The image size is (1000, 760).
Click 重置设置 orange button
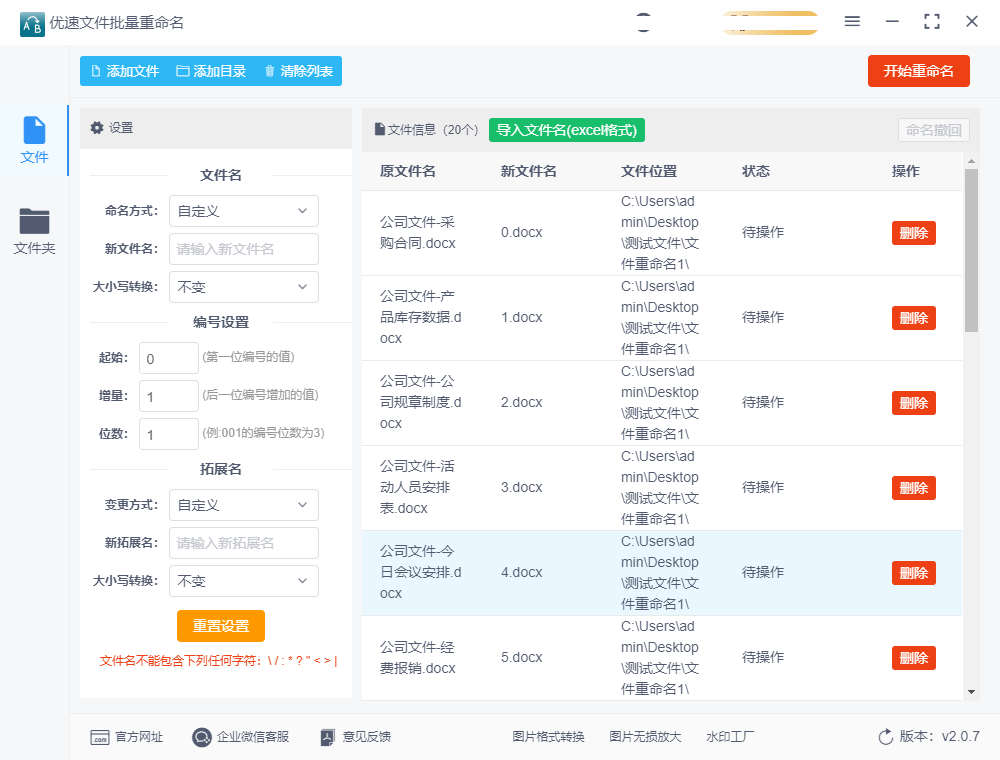pyautogui.click(x=221, y=626)
